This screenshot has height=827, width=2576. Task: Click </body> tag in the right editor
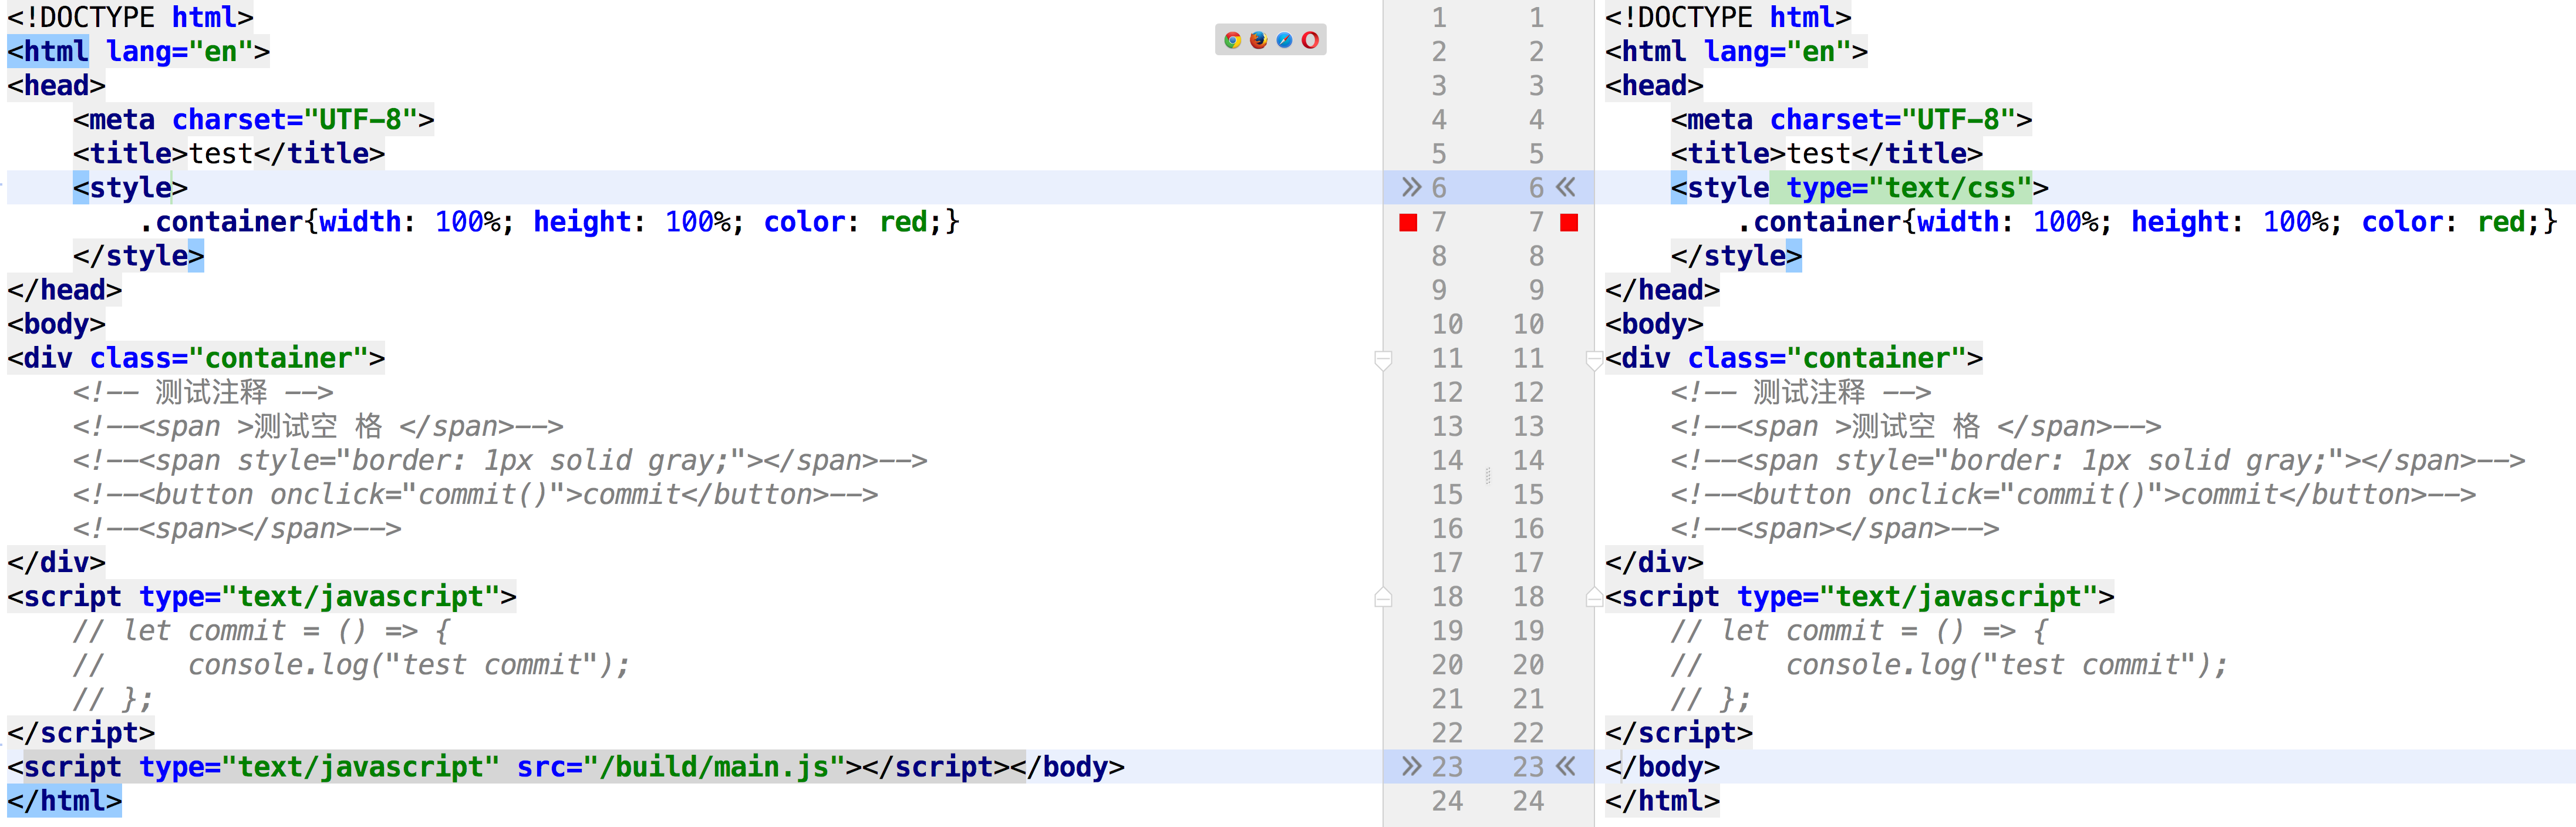[x=1662, y=767]
